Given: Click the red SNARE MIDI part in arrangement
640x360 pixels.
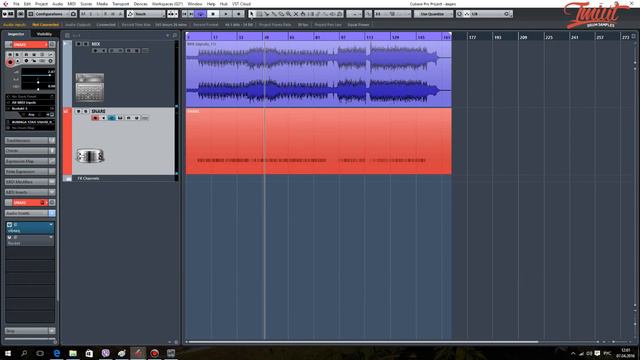Looking at the screenshot, I should pyautogui.click(x=318, y=141).
